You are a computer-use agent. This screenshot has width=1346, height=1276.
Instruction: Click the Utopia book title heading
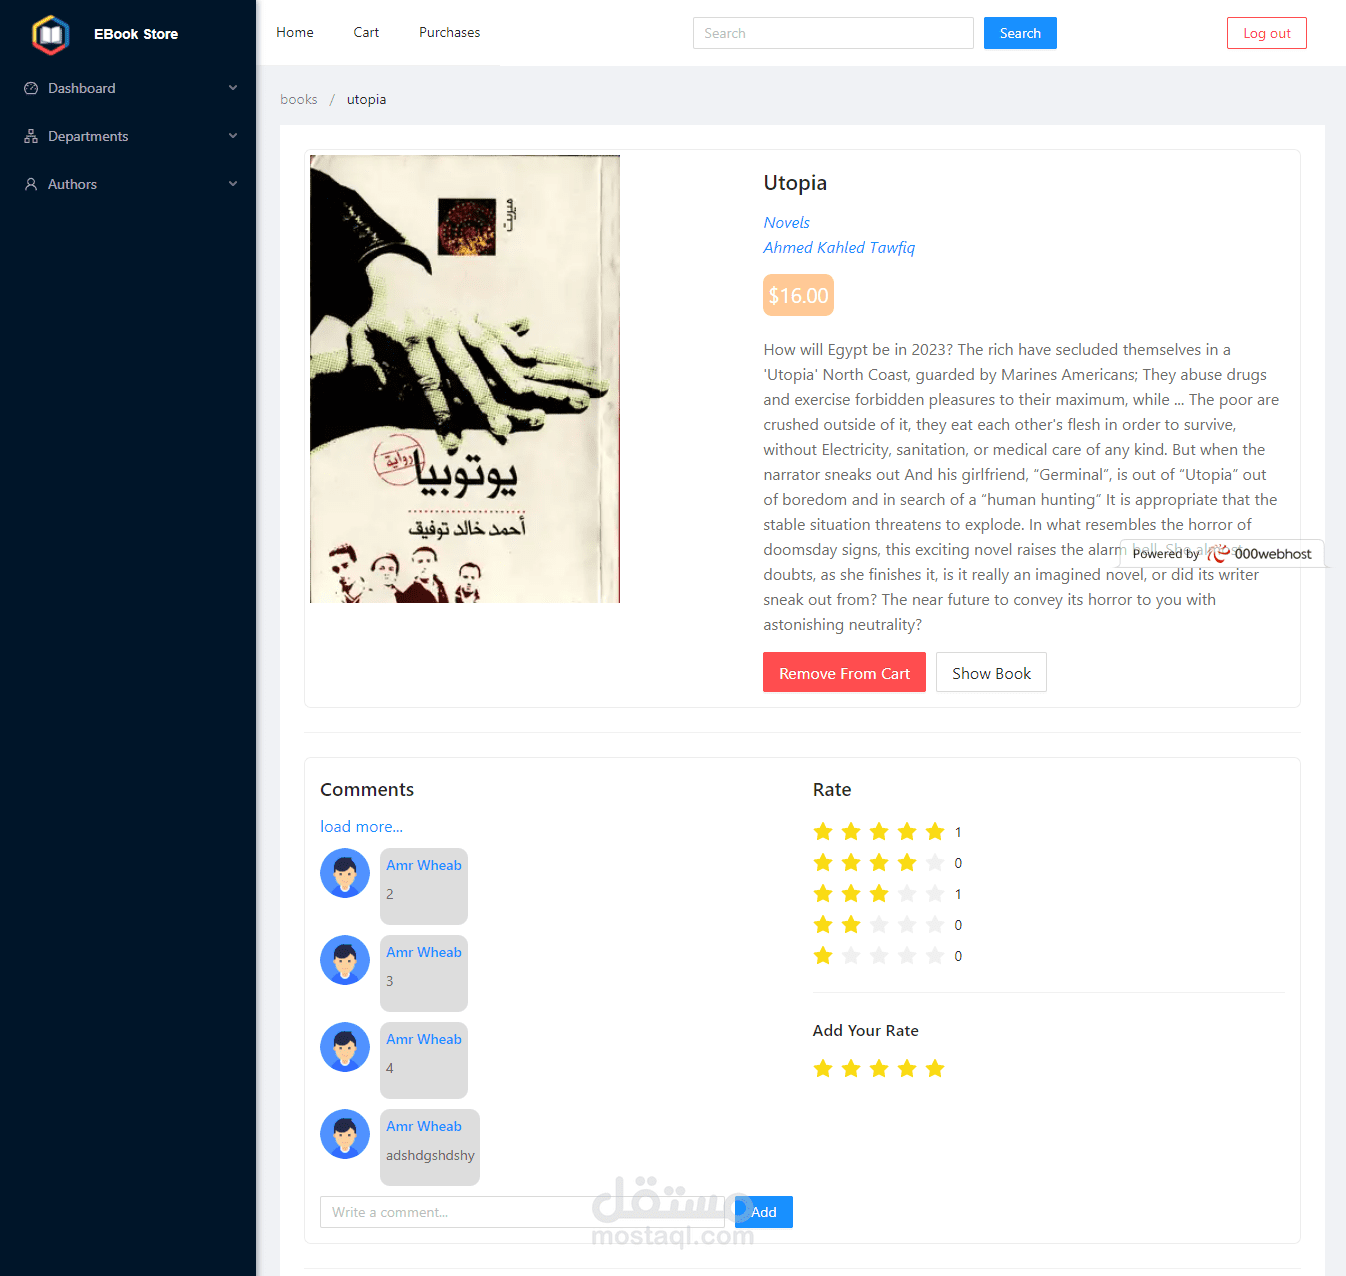tap(795, 183)
